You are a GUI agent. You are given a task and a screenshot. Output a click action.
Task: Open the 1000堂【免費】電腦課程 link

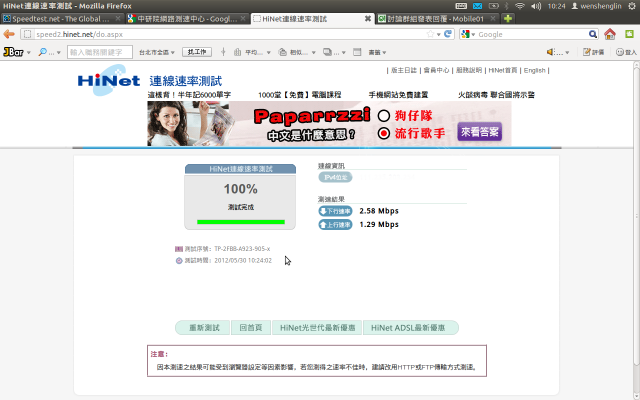300,95
